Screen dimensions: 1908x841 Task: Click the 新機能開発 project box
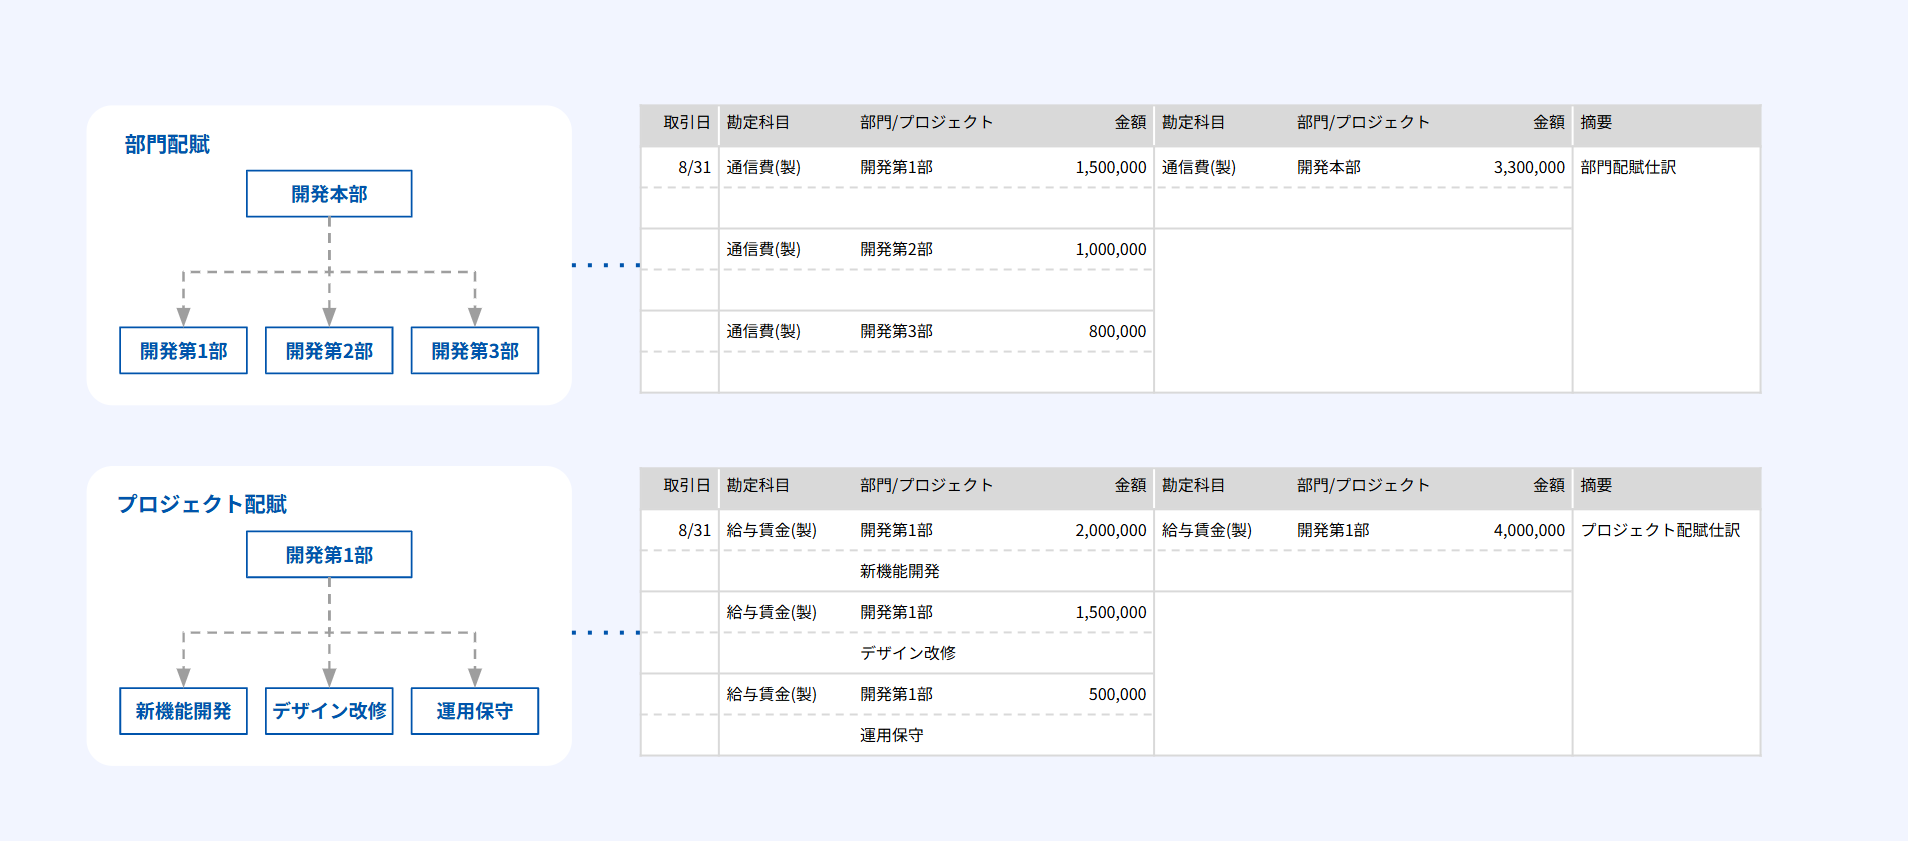[x=183, y=711]
